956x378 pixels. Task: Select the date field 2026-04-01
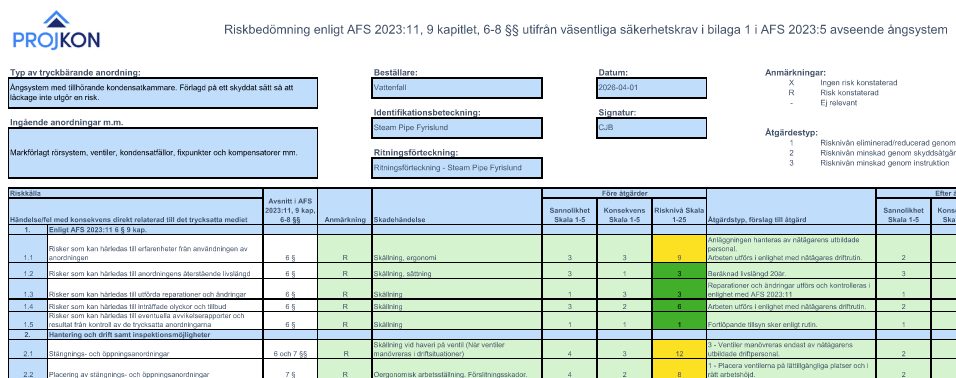tap(651, 88)
